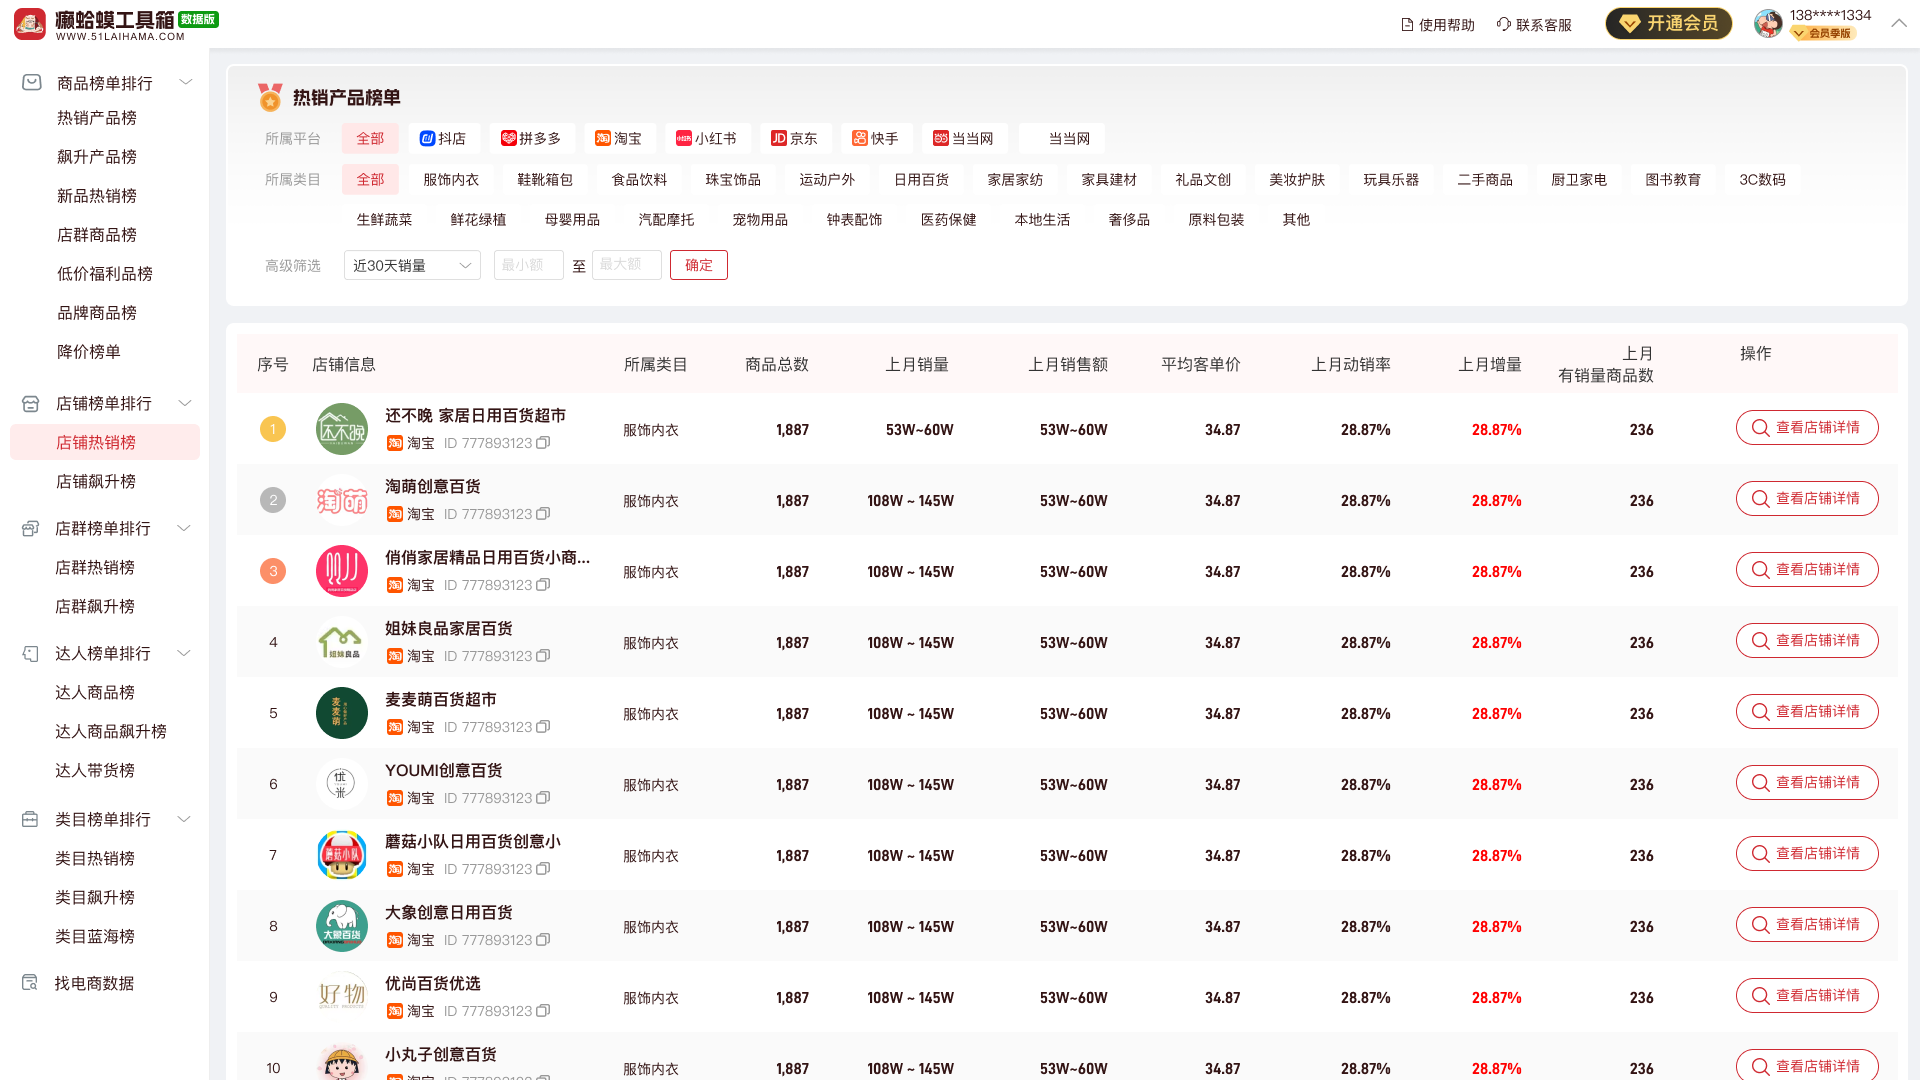Click the user avatar in header

click(x=1767, y=24)
